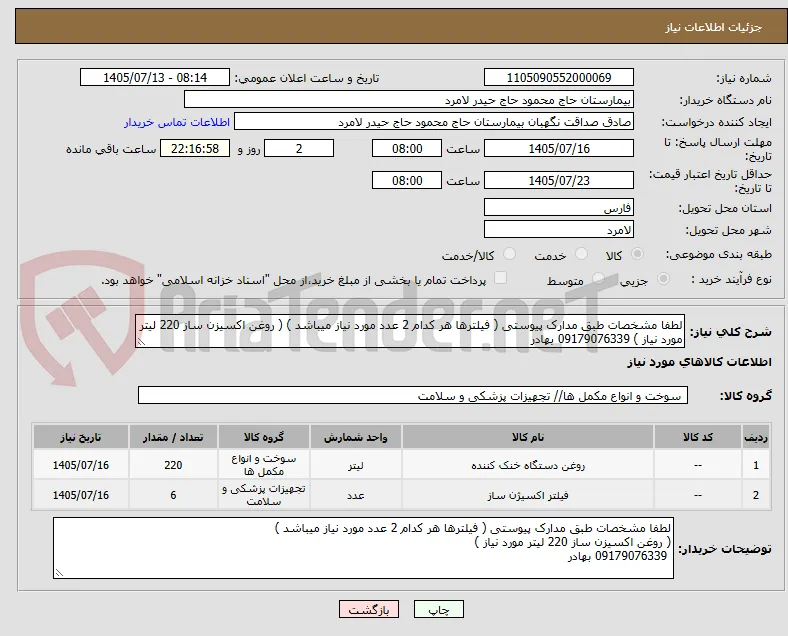Click the unit cell لیتر
The image size is (788, 636).
[355, 465]
